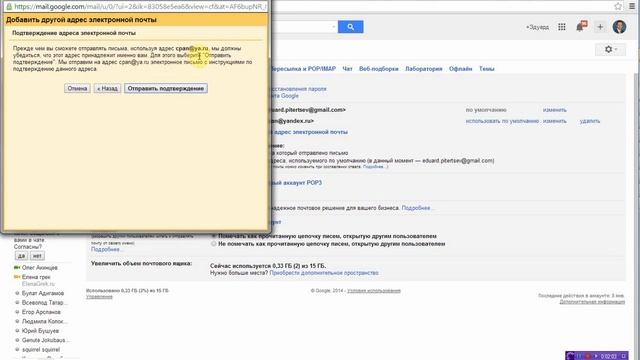This screenshot has width=640, height=360.
Task: Click the Отмена button in popup
Action: 77,89
